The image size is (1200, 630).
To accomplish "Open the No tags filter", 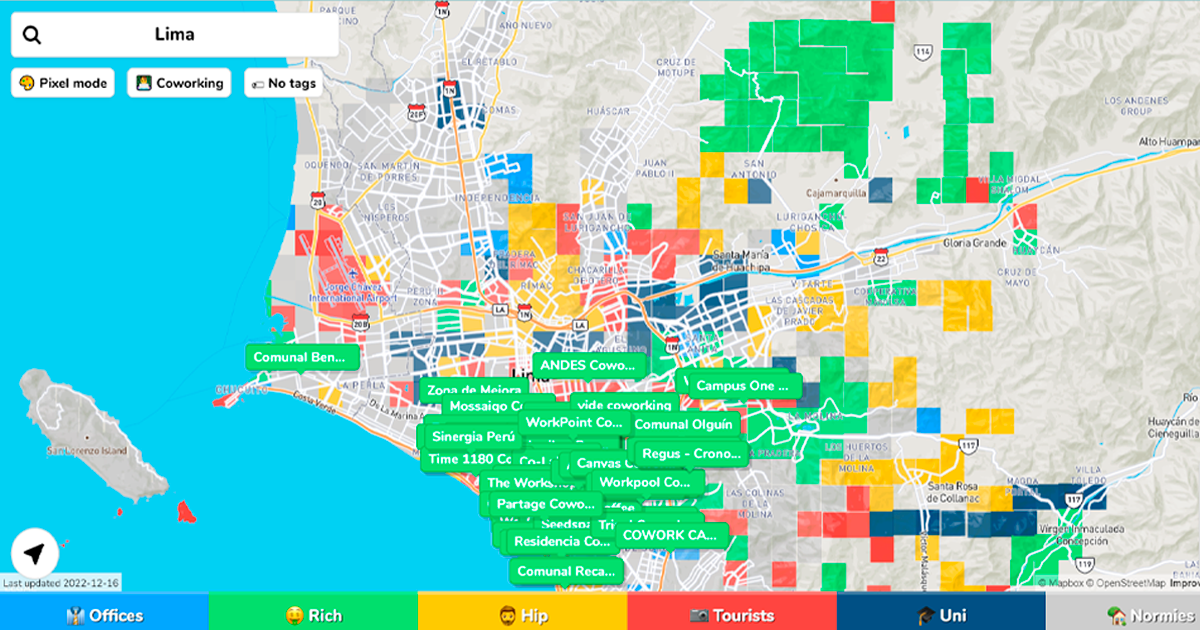I will 284,83.
